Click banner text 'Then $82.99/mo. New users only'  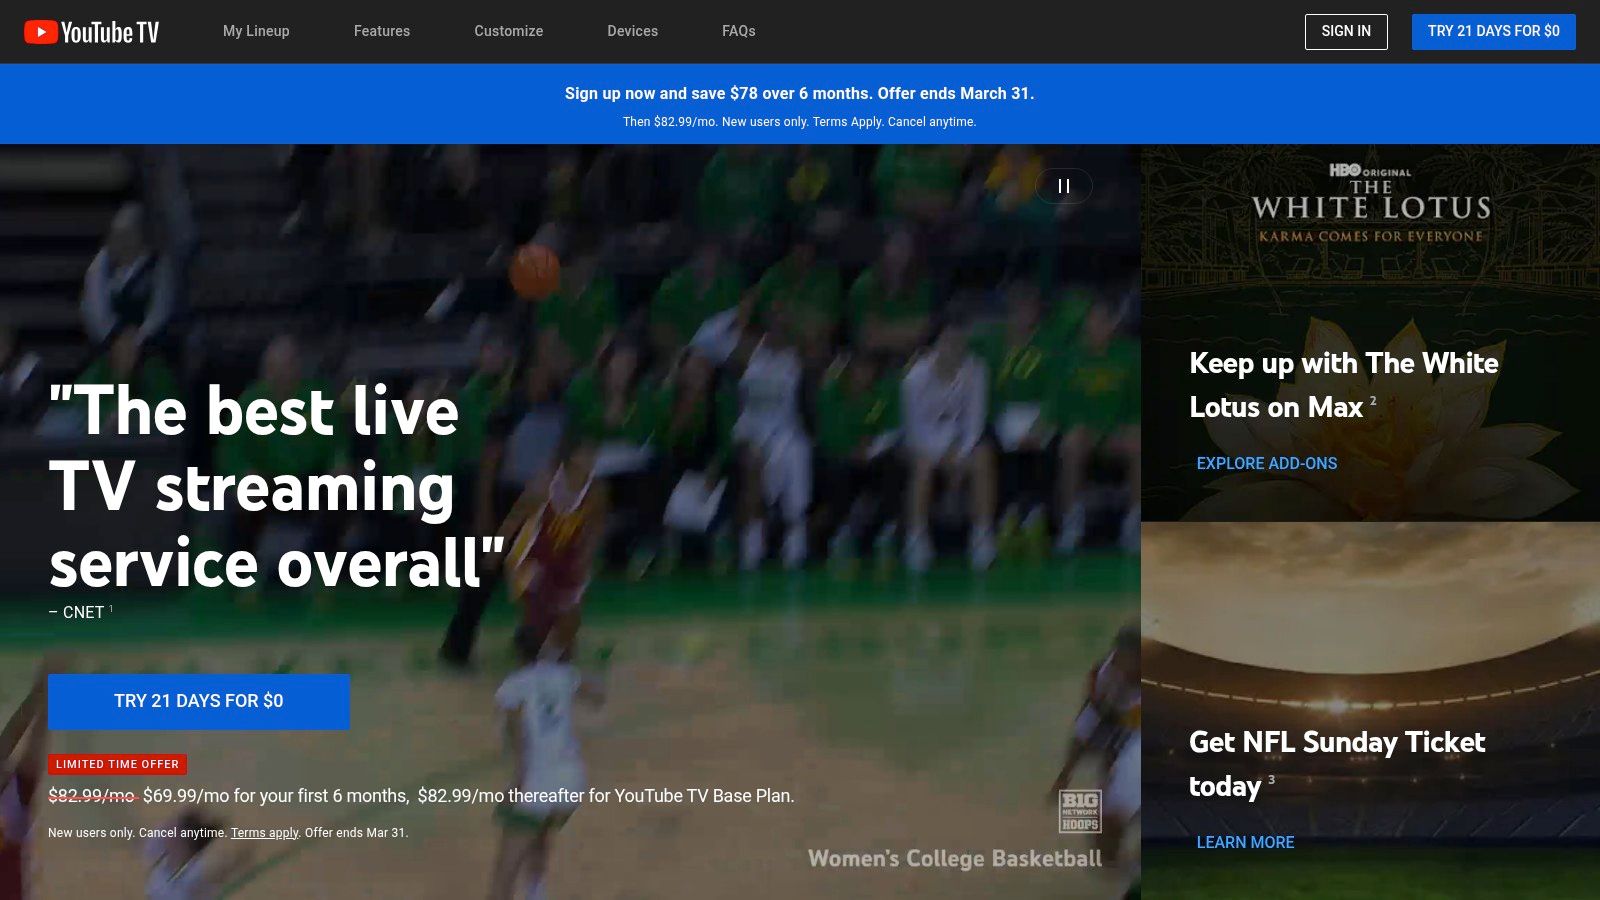tap(800, 121)
